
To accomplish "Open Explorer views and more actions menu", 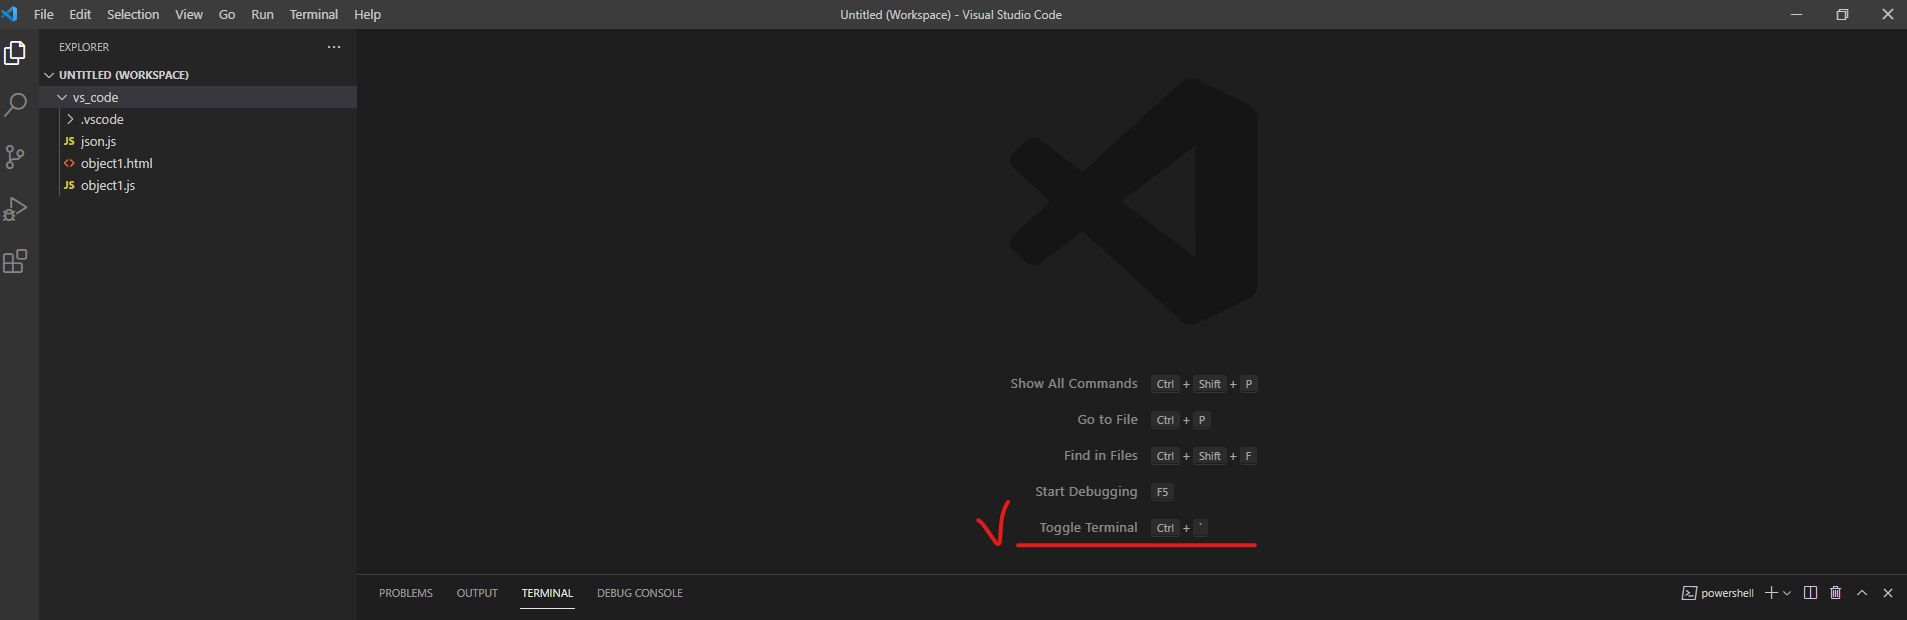I will point(334,47).
